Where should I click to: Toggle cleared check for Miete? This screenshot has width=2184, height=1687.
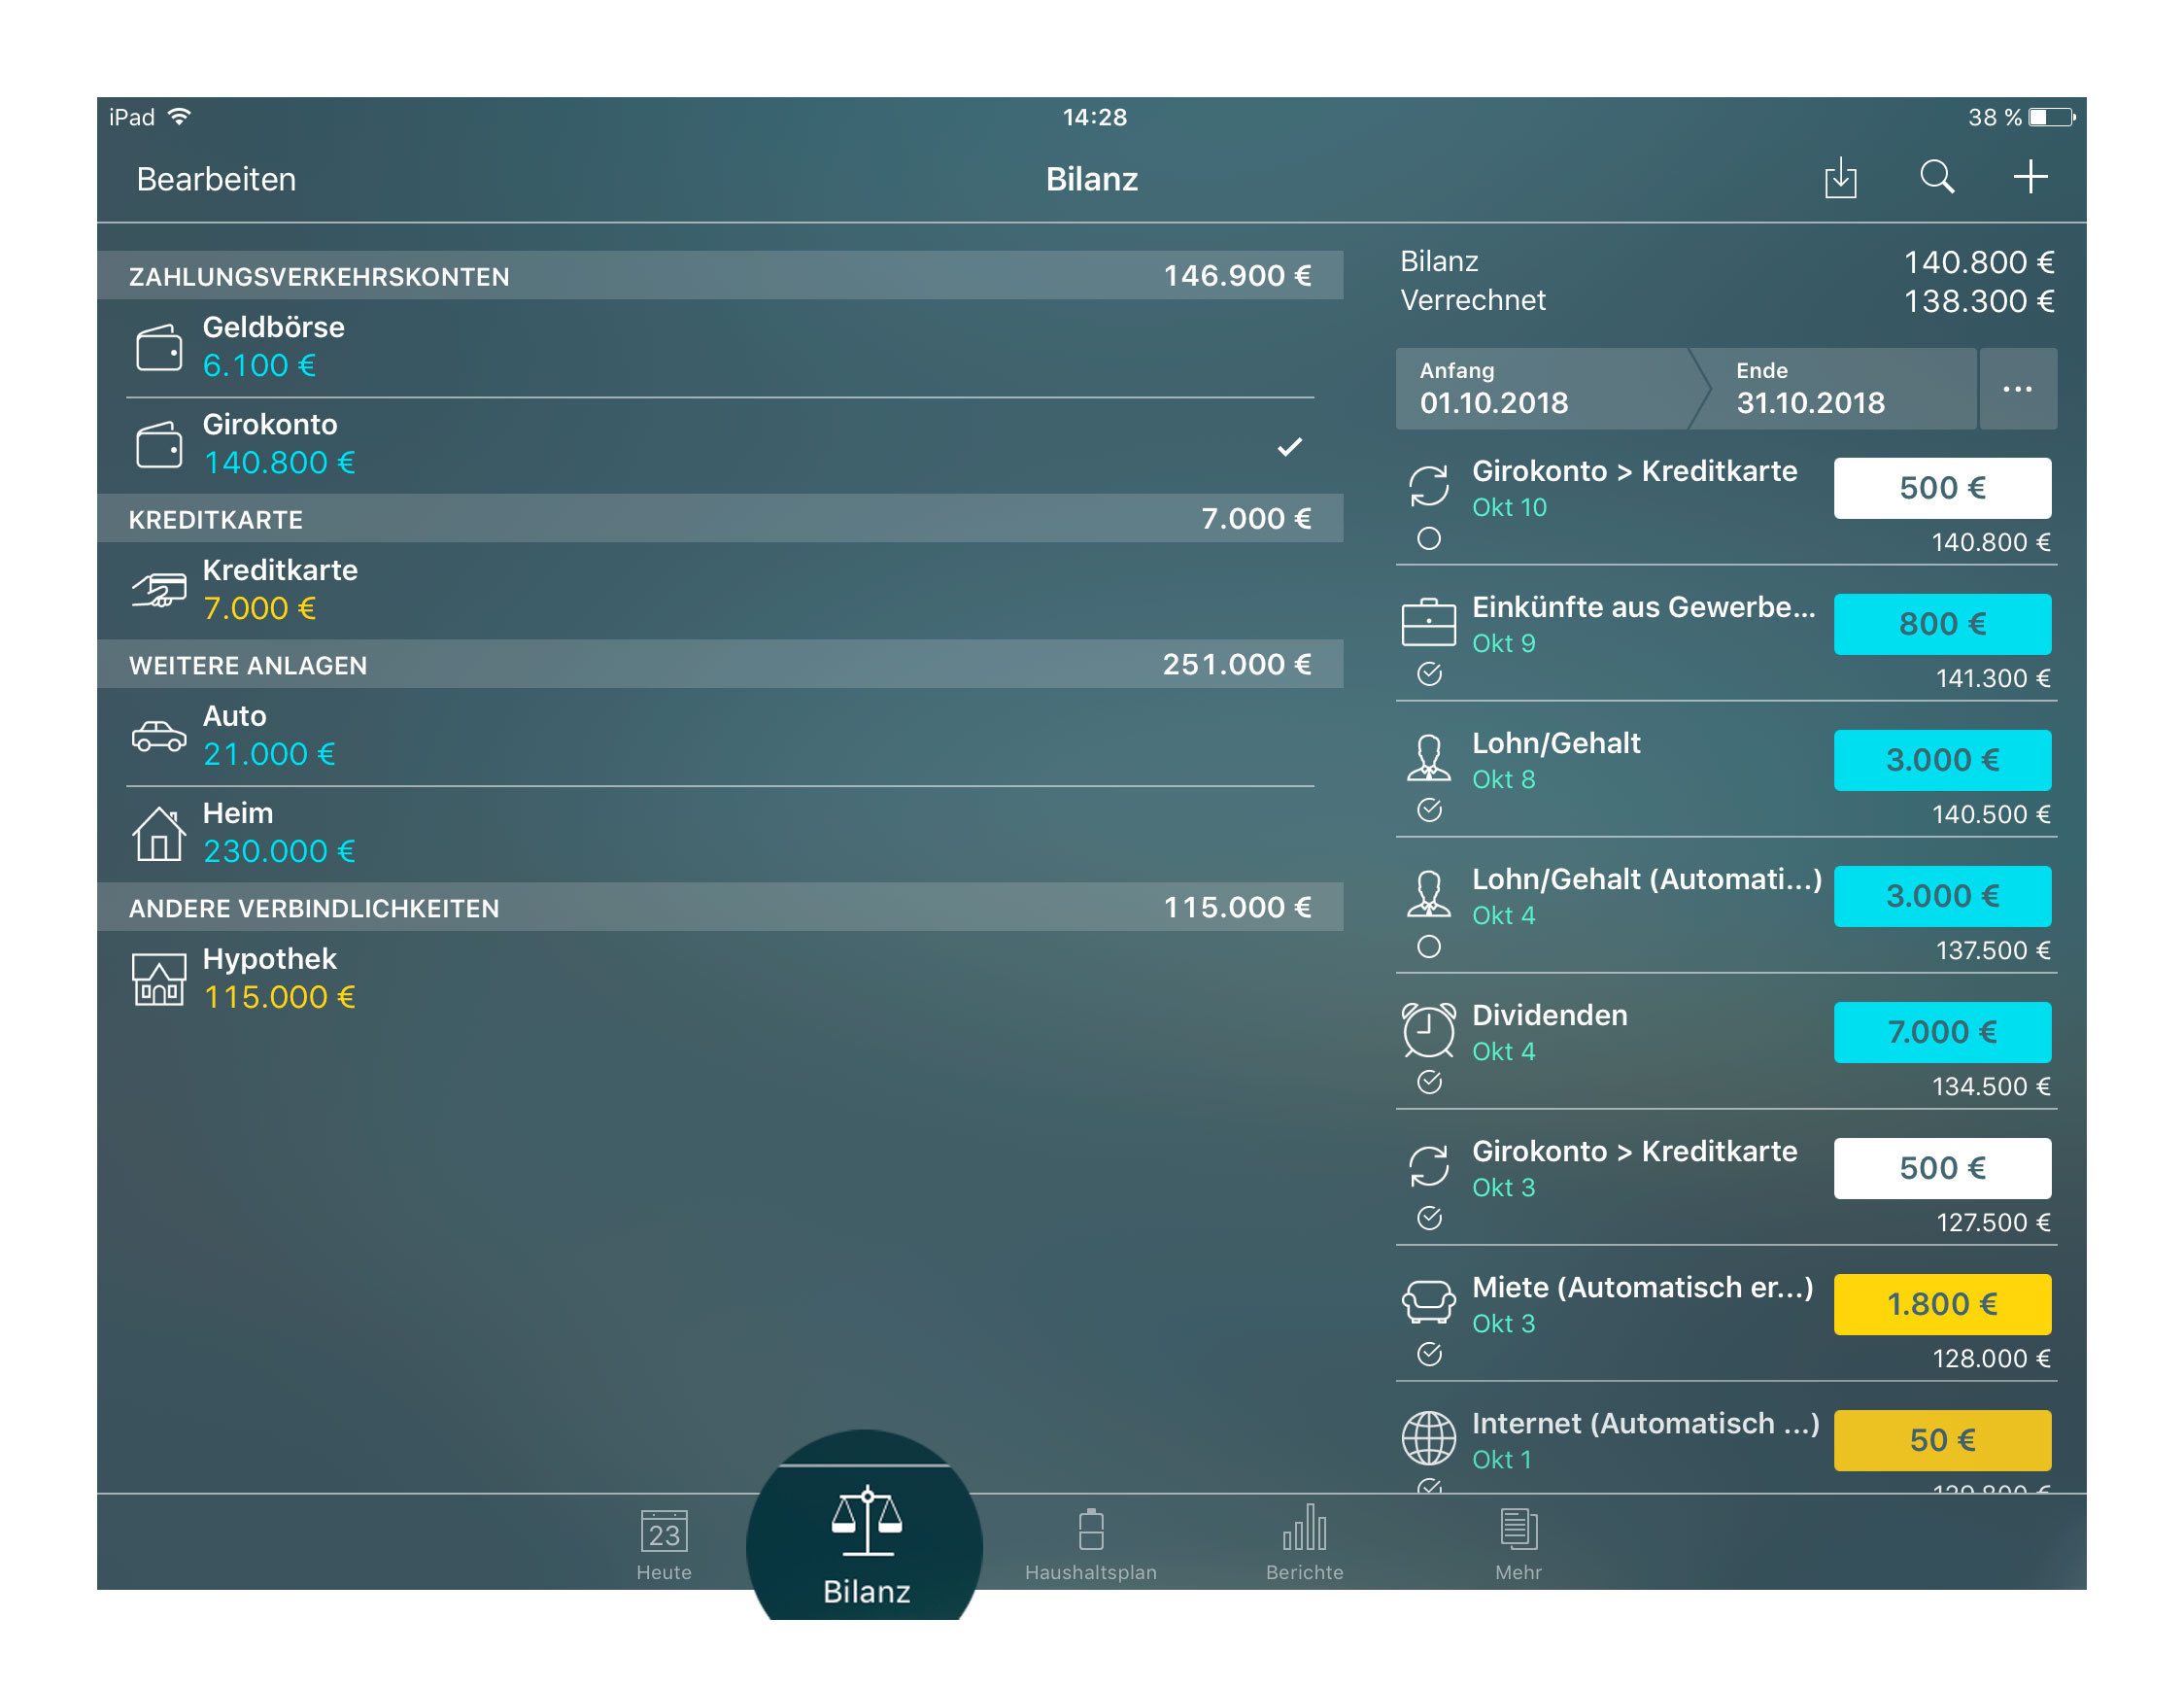point(1429,1354)
